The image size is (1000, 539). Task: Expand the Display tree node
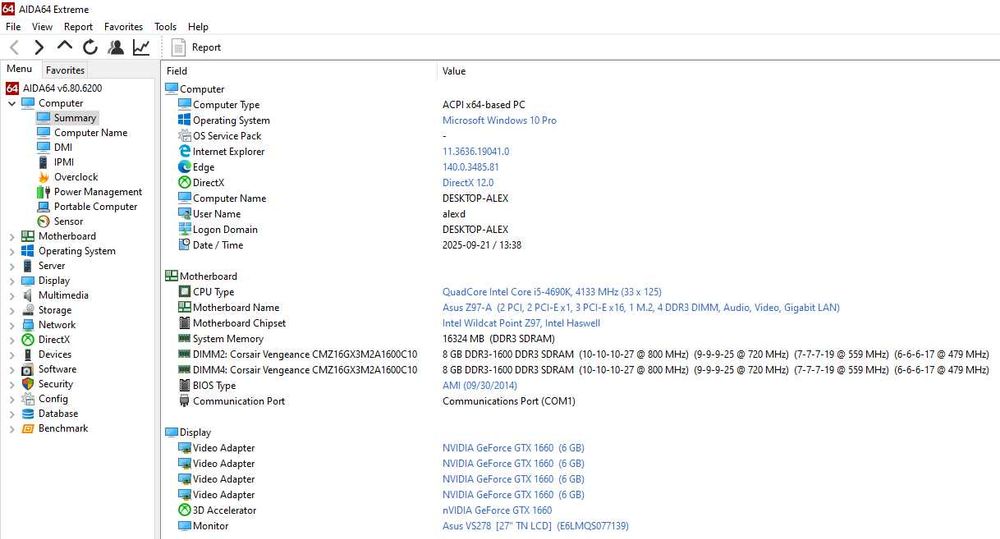coord(11,281)
